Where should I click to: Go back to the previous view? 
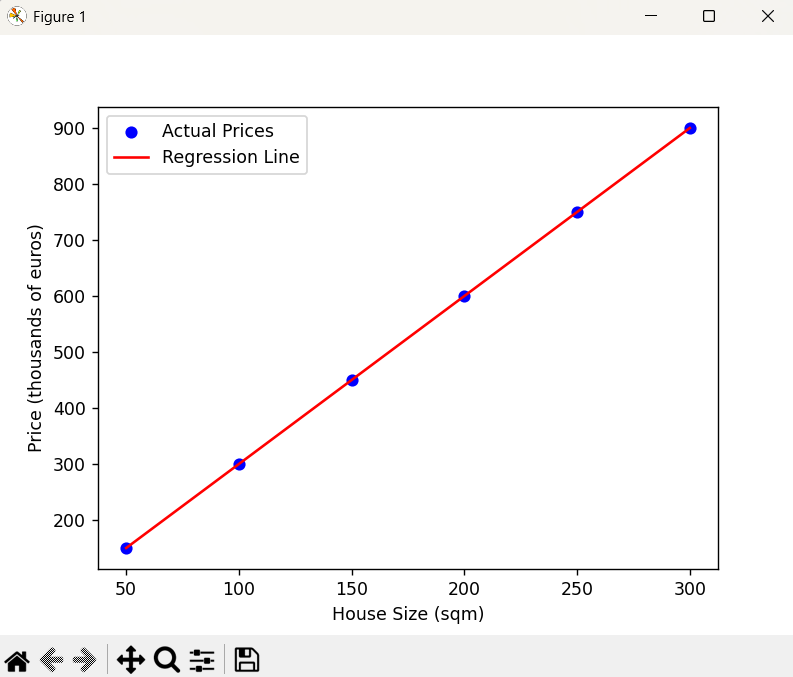pos(52,660)
